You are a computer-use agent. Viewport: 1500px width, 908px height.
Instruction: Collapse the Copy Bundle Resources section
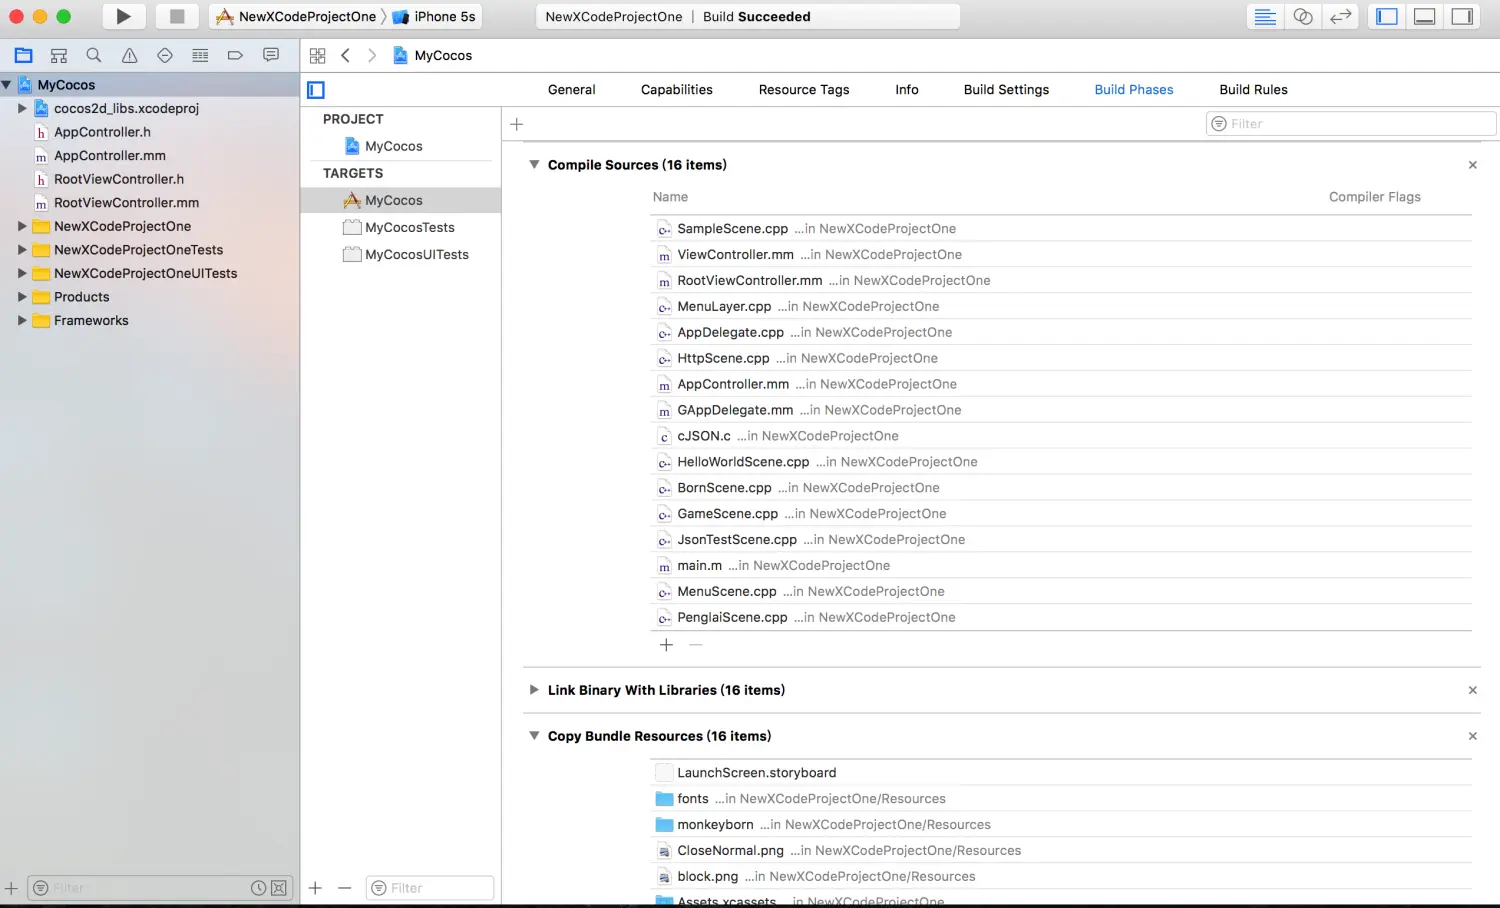534,736
